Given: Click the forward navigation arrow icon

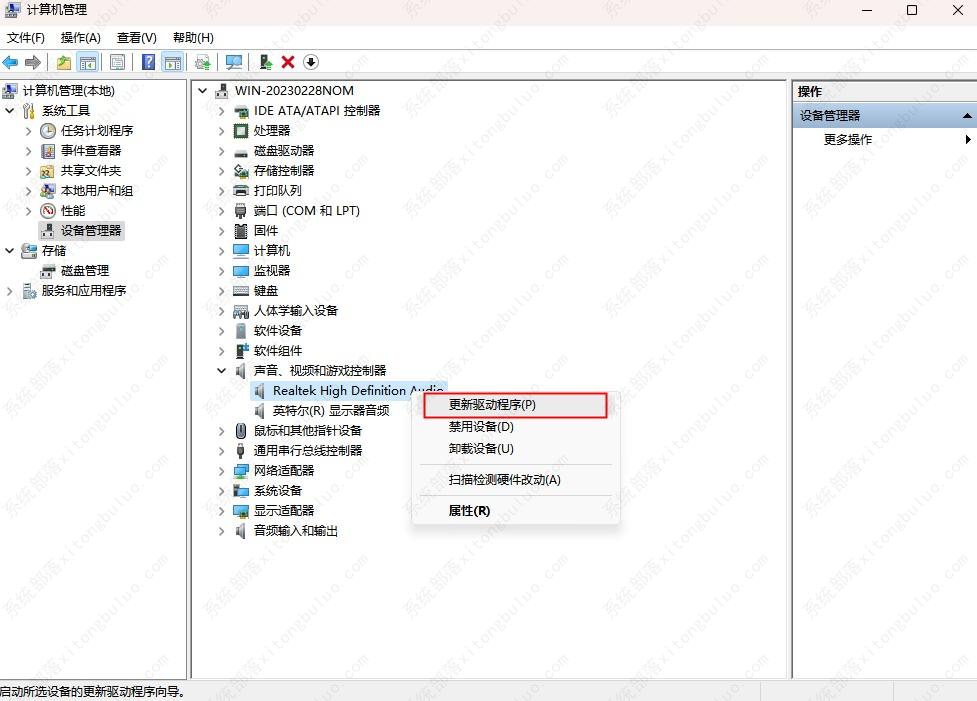Looking at the screenshot, I should click(x=32, y=62).
